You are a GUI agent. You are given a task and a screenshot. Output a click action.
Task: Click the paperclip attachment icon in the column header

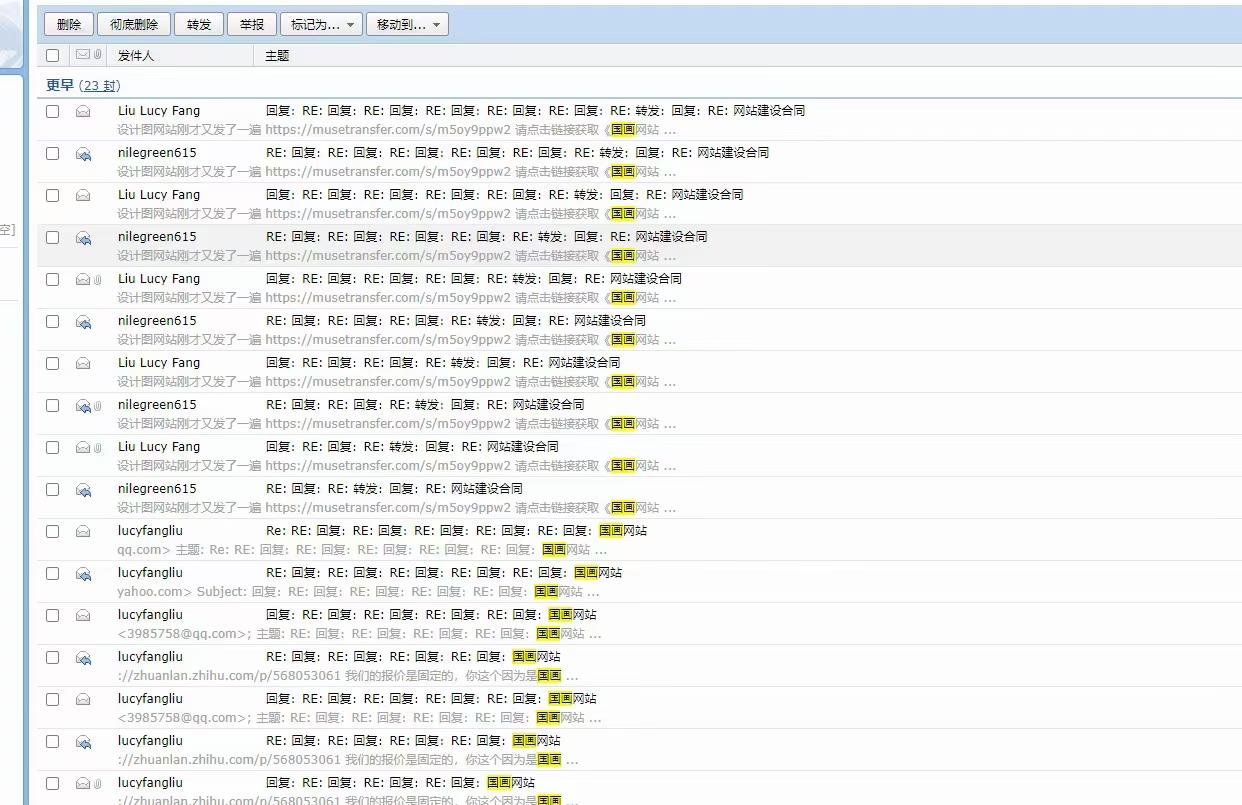(x=97, y=55)
